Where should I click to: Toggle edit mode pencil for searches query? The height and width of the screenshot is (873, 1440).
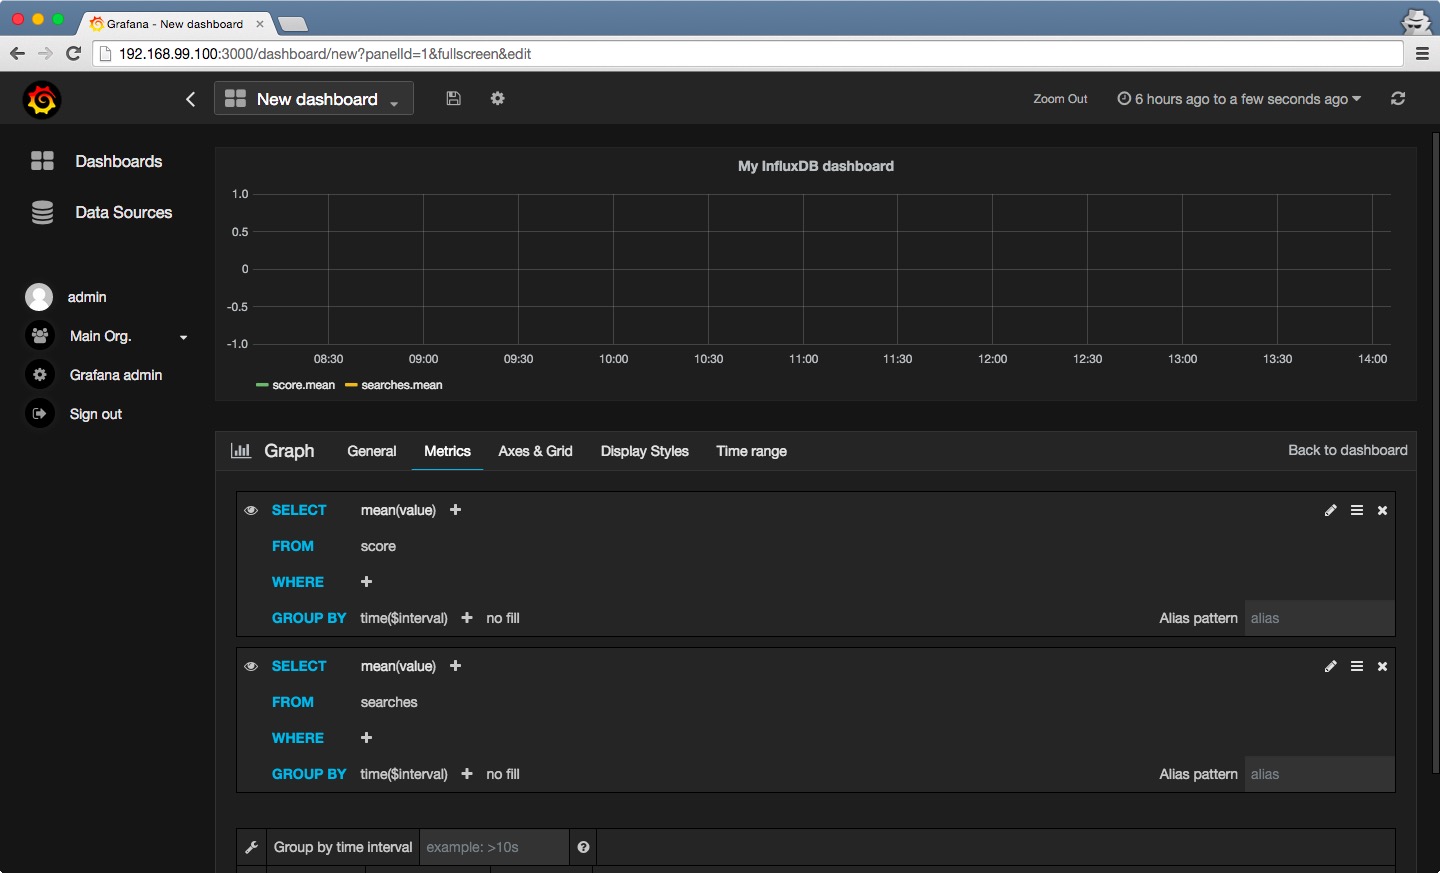pyautogui.click(x=1330, y=666)
